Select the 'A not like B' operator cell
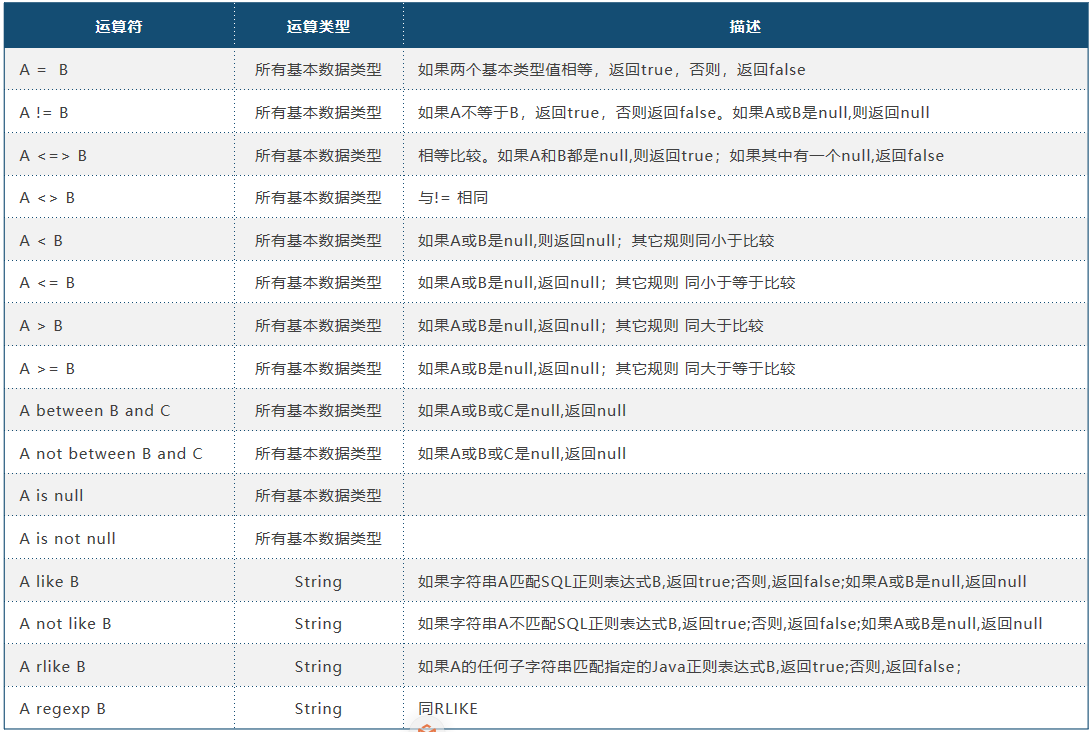The image size is (1092, 732). pos(65,624)
